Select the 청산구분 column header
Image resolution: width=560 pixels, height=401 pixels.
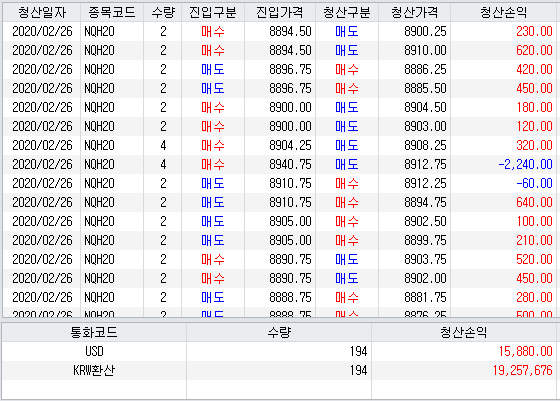coord(347,12)
